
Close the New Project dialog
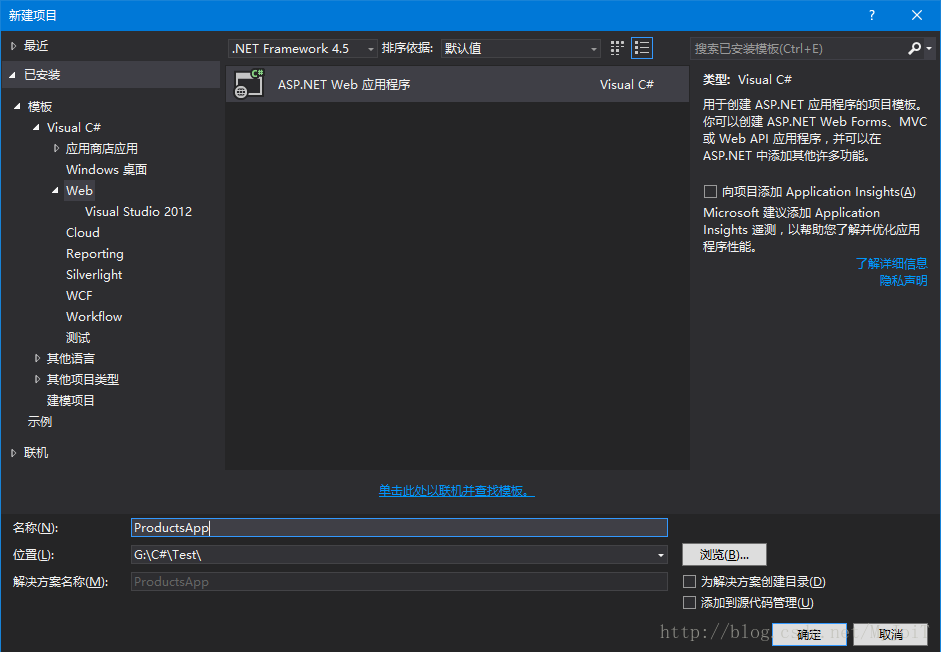(917, 15)
